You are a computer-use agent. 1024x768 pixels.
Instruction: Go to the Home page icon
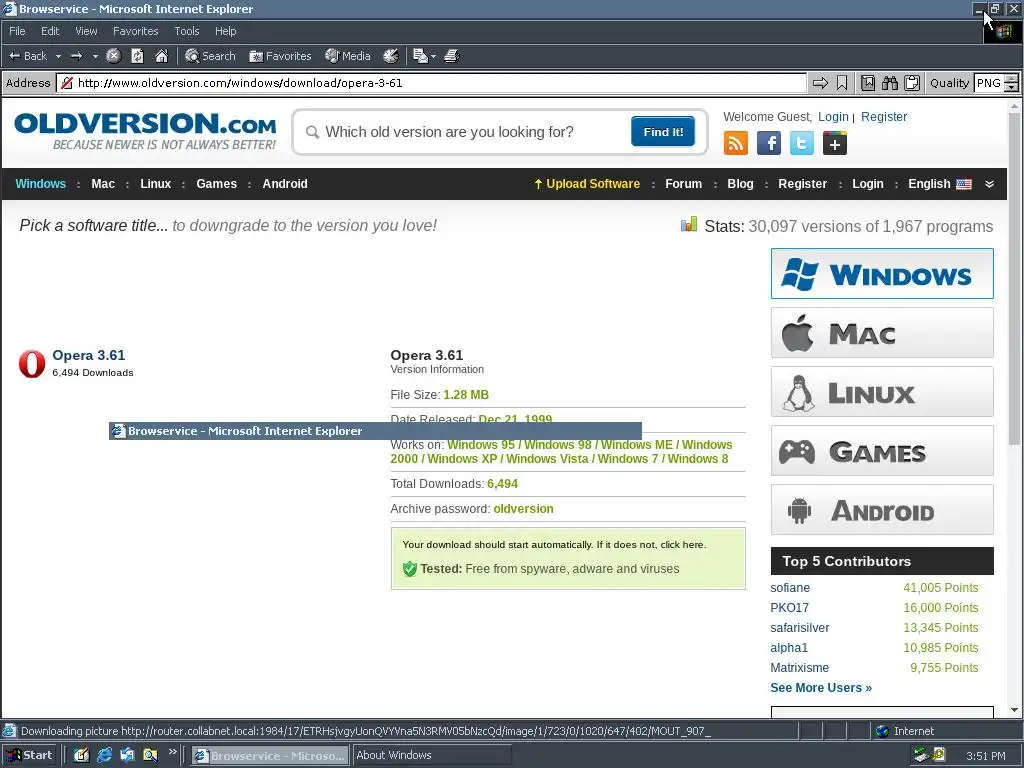(161, 56)
